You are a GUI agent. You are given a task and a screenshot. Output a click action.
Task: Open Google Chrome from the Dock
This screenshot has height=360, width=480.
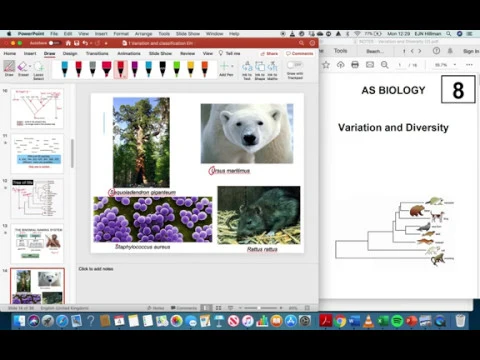point(340,321)
